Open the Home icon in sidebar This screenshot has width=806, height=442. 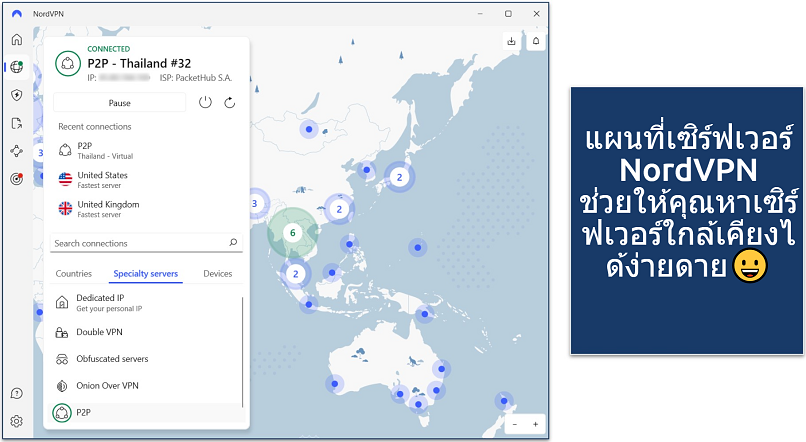16,40
